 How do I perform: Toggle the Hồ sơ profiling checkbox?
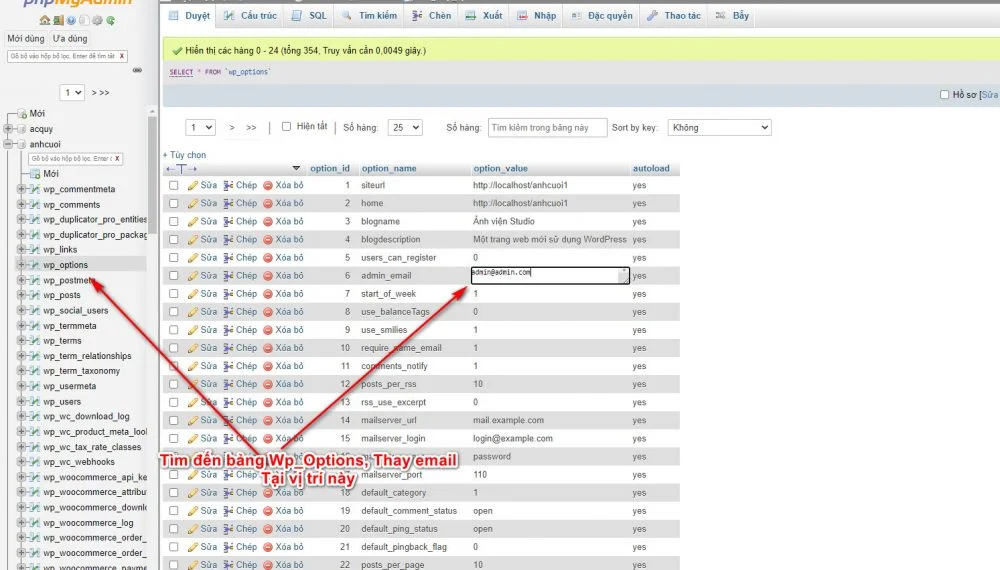pos(945,94)
